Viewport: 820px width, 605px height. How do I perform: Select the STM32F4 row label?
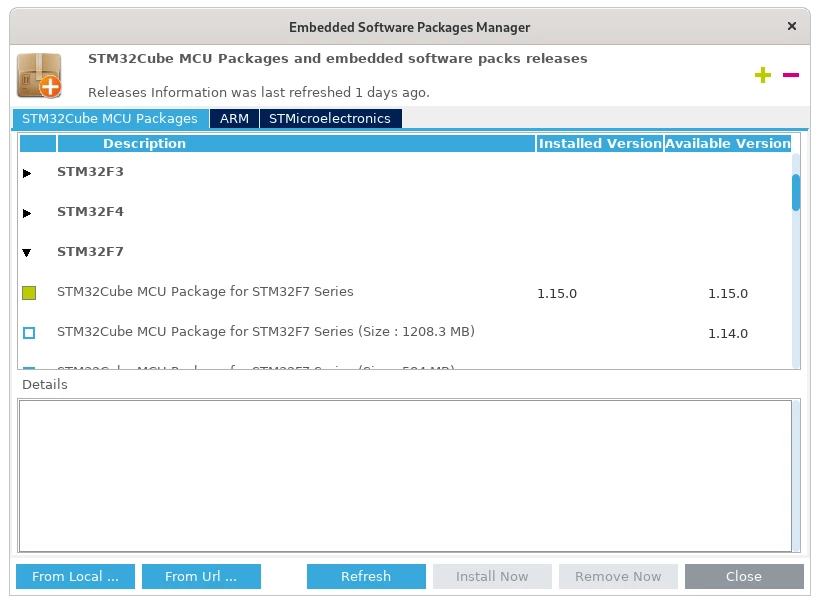point(90,212)
